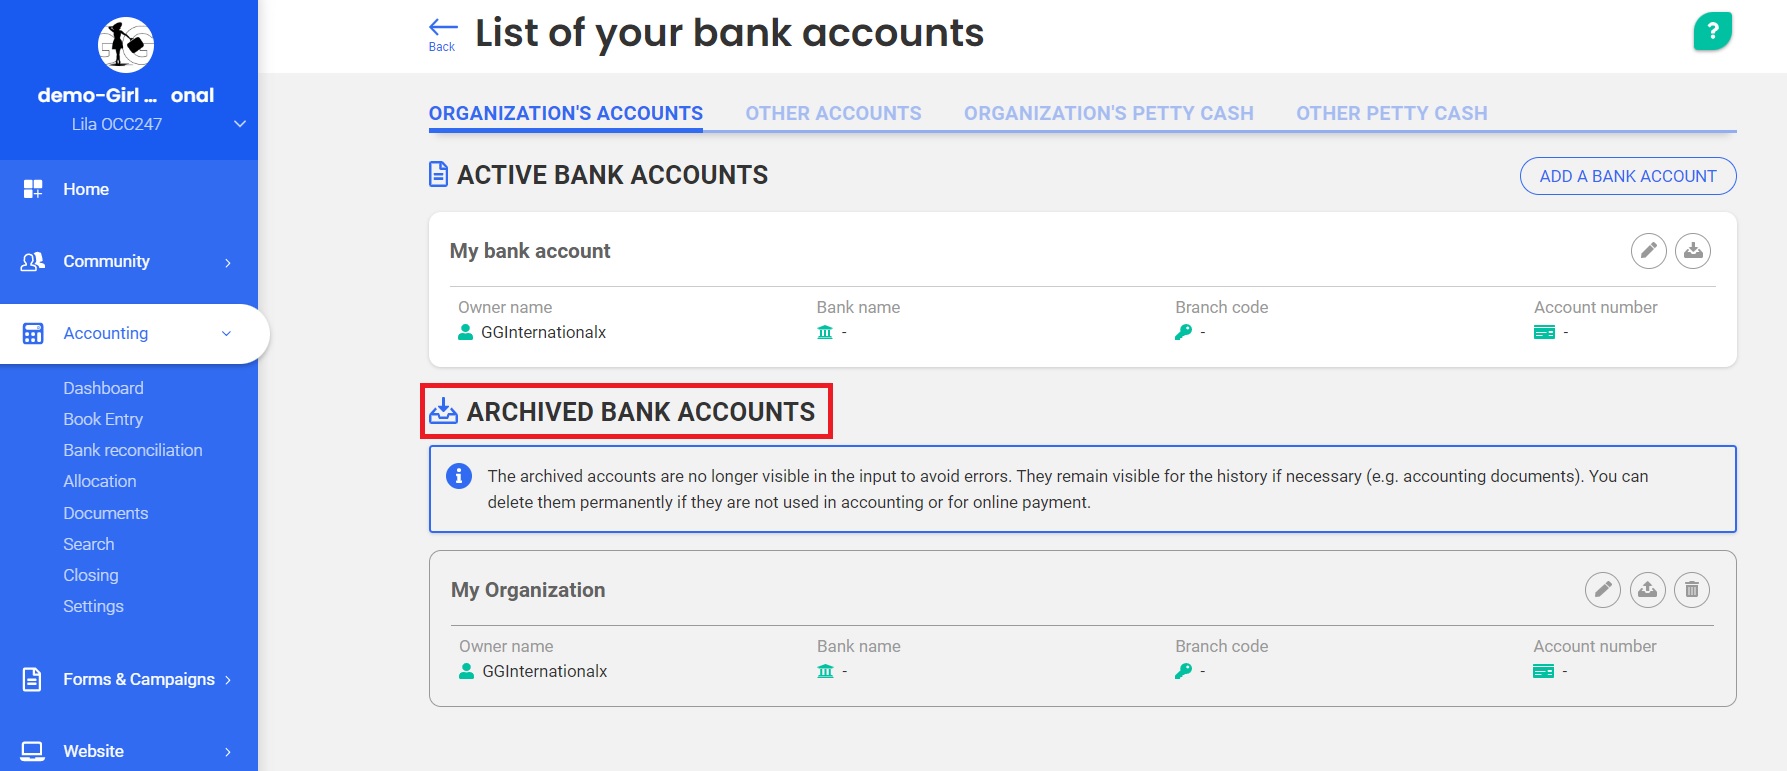Edit the archived My Organization account
Image resolution: width=1787 pixels, height=771 pixels.
(1602, 590)
